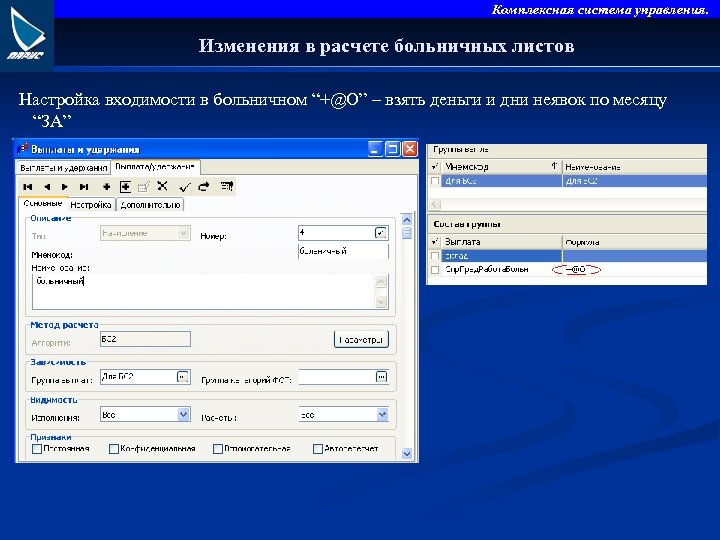
Task: Delete record with X icon
Action: [x=162, y=186]
